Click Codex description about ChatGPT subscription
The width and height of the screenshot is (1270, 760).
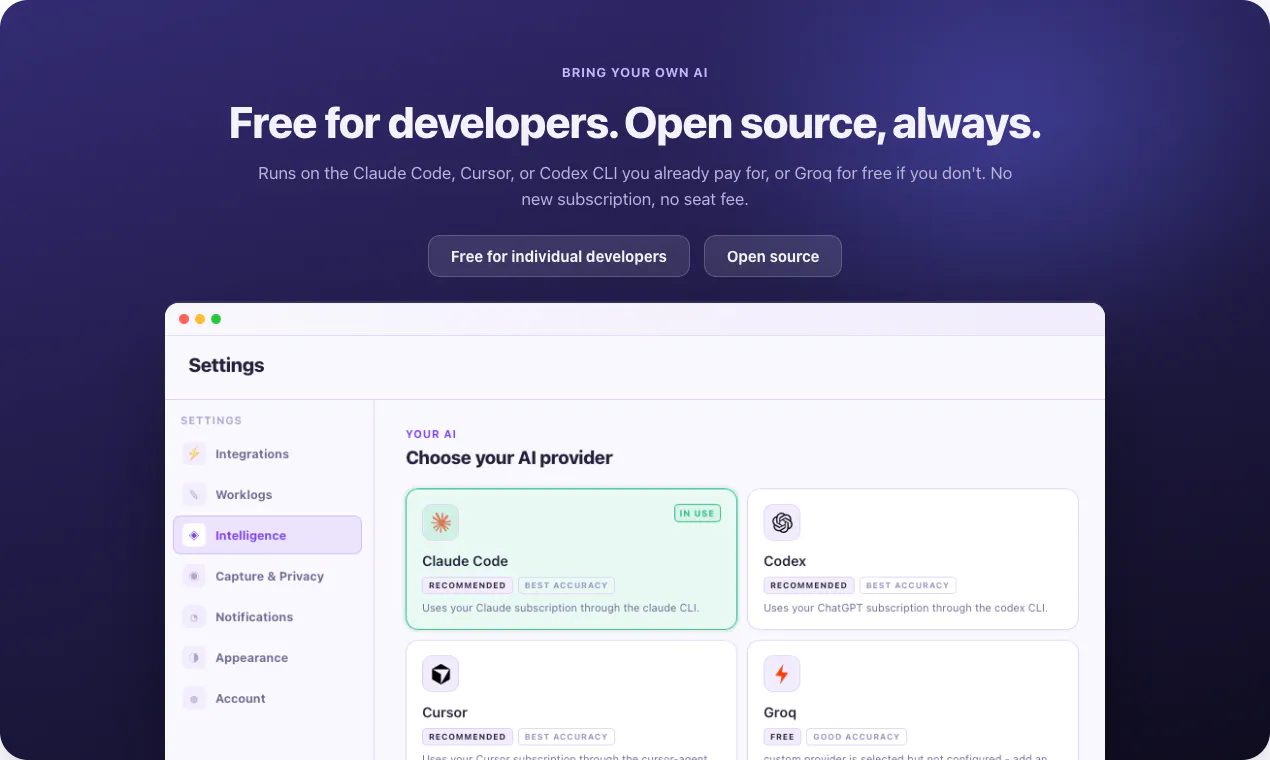(x=905, y=608)
